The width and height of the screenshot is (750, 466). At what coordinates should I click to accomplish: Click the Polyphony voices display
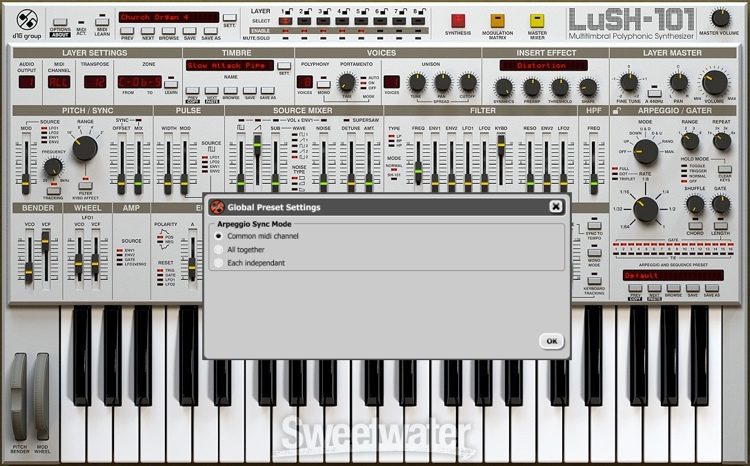point(305,82)
